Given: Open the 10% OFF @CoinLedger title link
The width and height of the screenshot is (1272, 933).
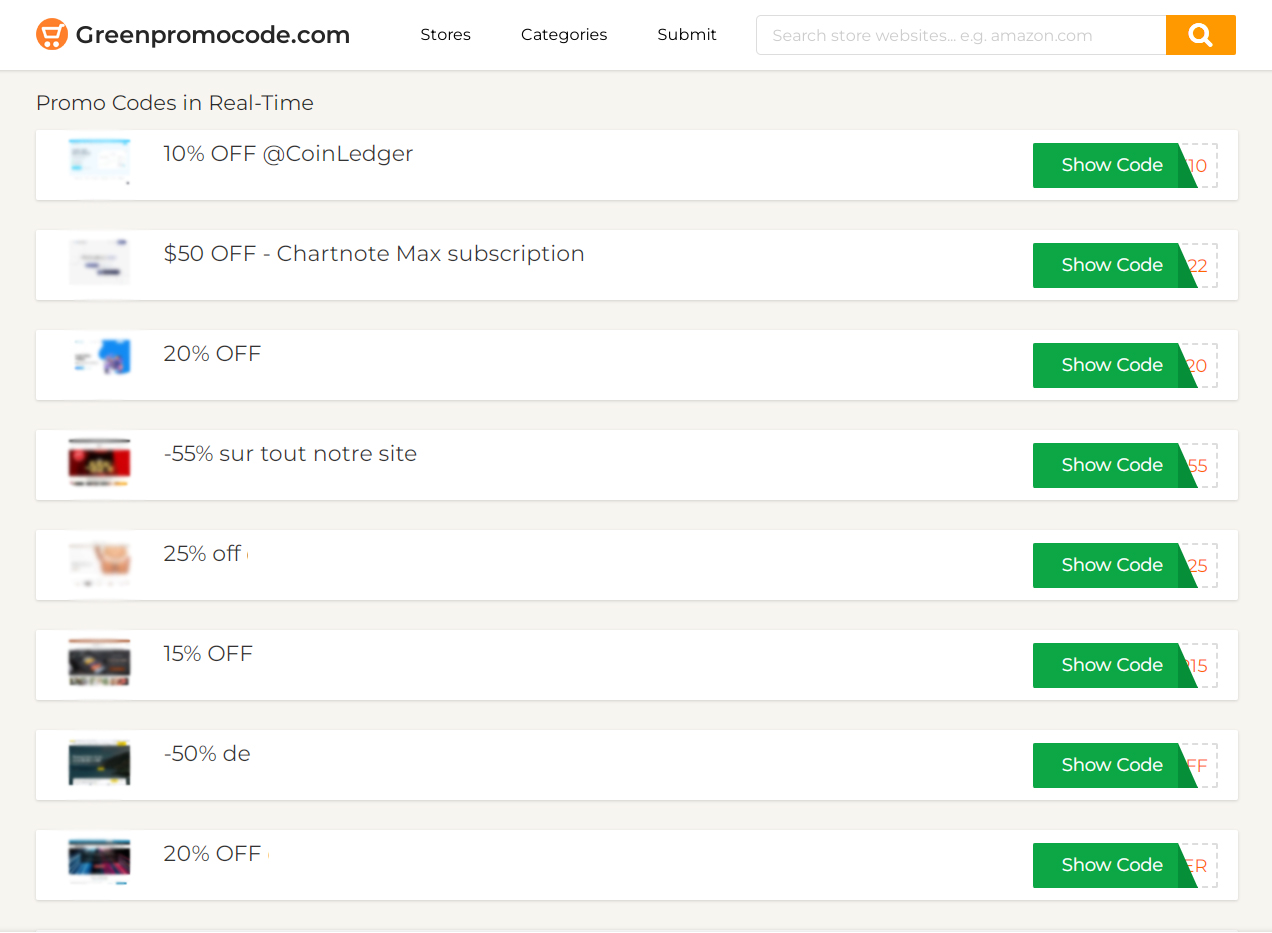Looking at the screenshot, I should pyautogui.click(x=288, y=154).
